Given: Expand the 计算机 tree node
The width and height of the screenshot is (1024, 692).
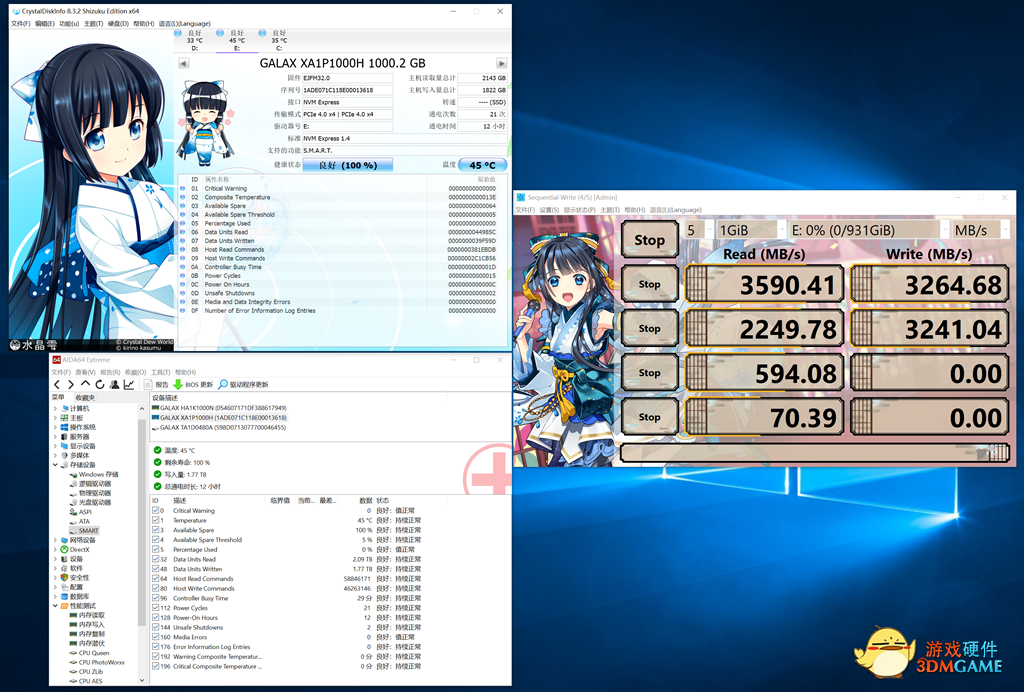Looking at the screenshot, I should (x=56, y=408).
